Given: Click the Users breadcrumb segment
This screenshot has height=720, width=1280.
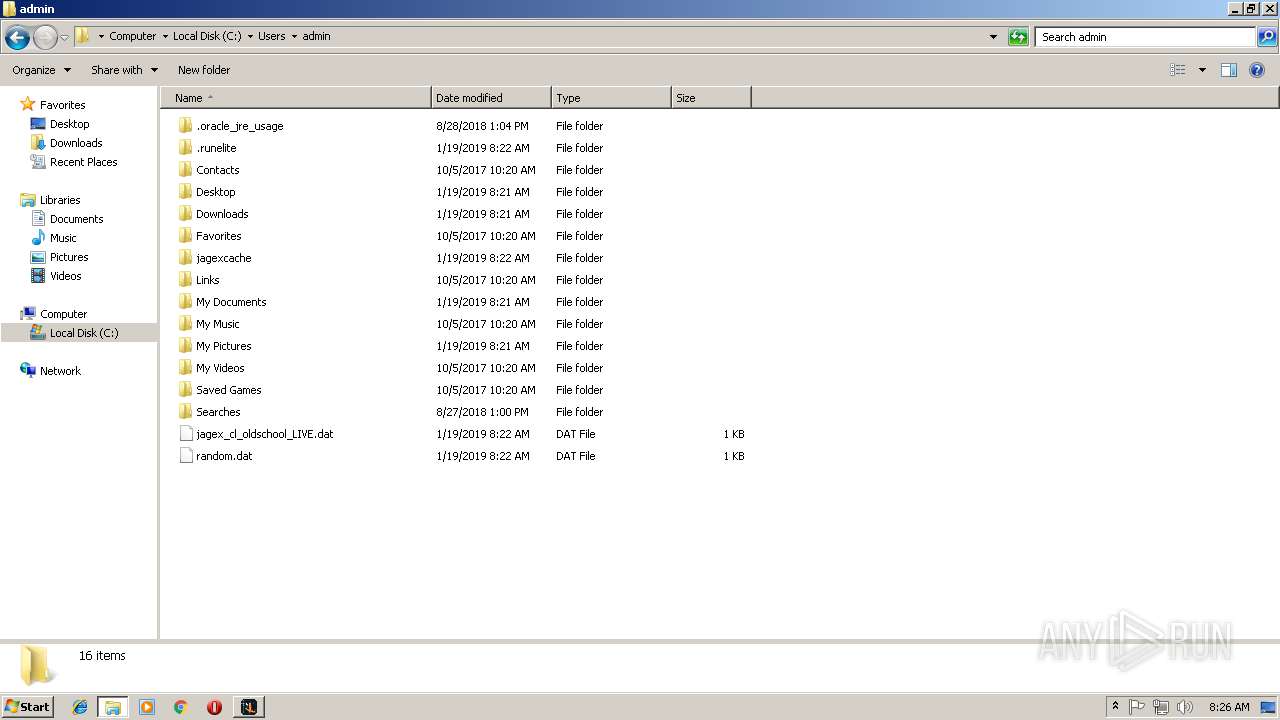Looking at the screenshot, I should (x=271, y=36).
